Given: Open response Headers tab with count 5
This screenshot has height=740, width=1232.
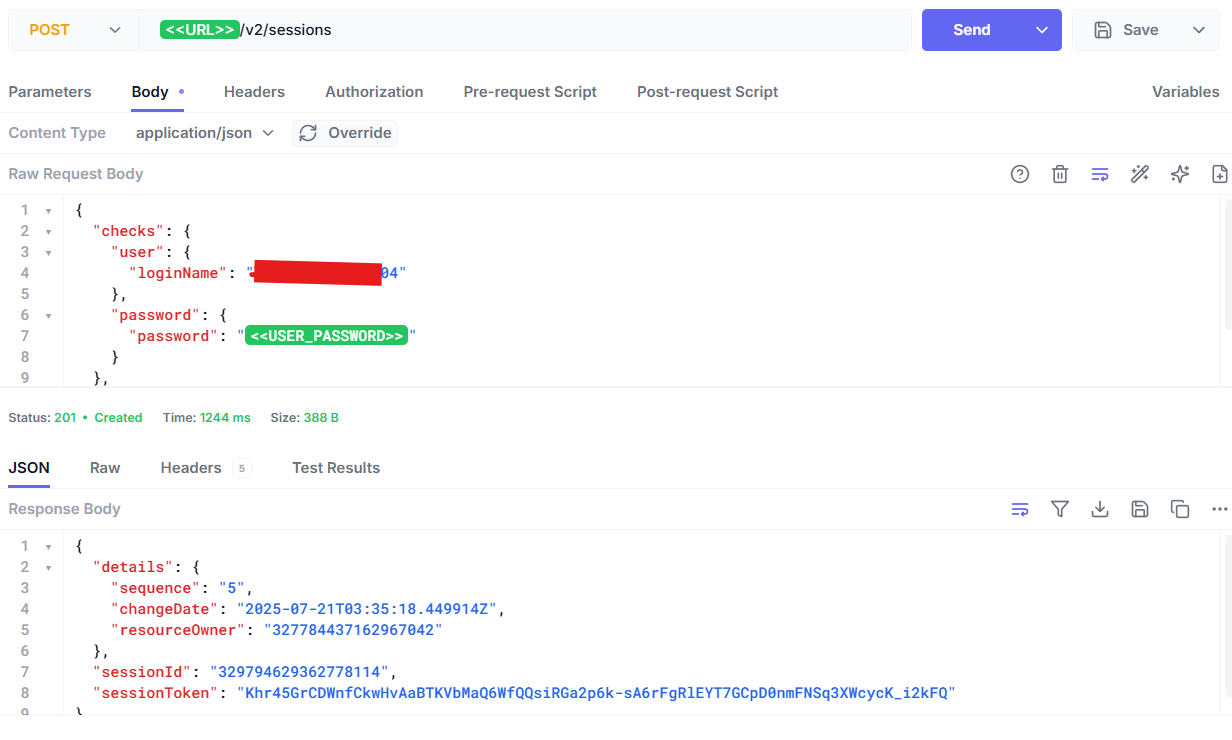Looking at the screenshot, I should tap(205, 468).
